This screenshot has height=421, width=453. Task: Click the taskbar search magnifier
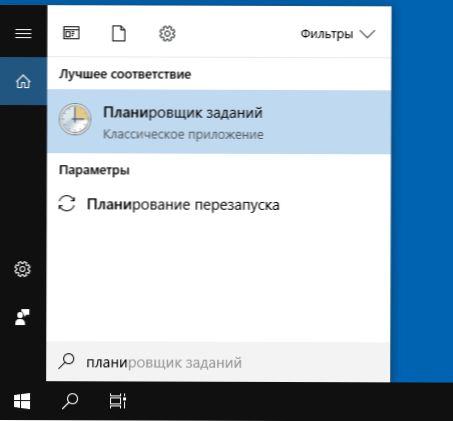pyautogui.click(x=70, y=401)
